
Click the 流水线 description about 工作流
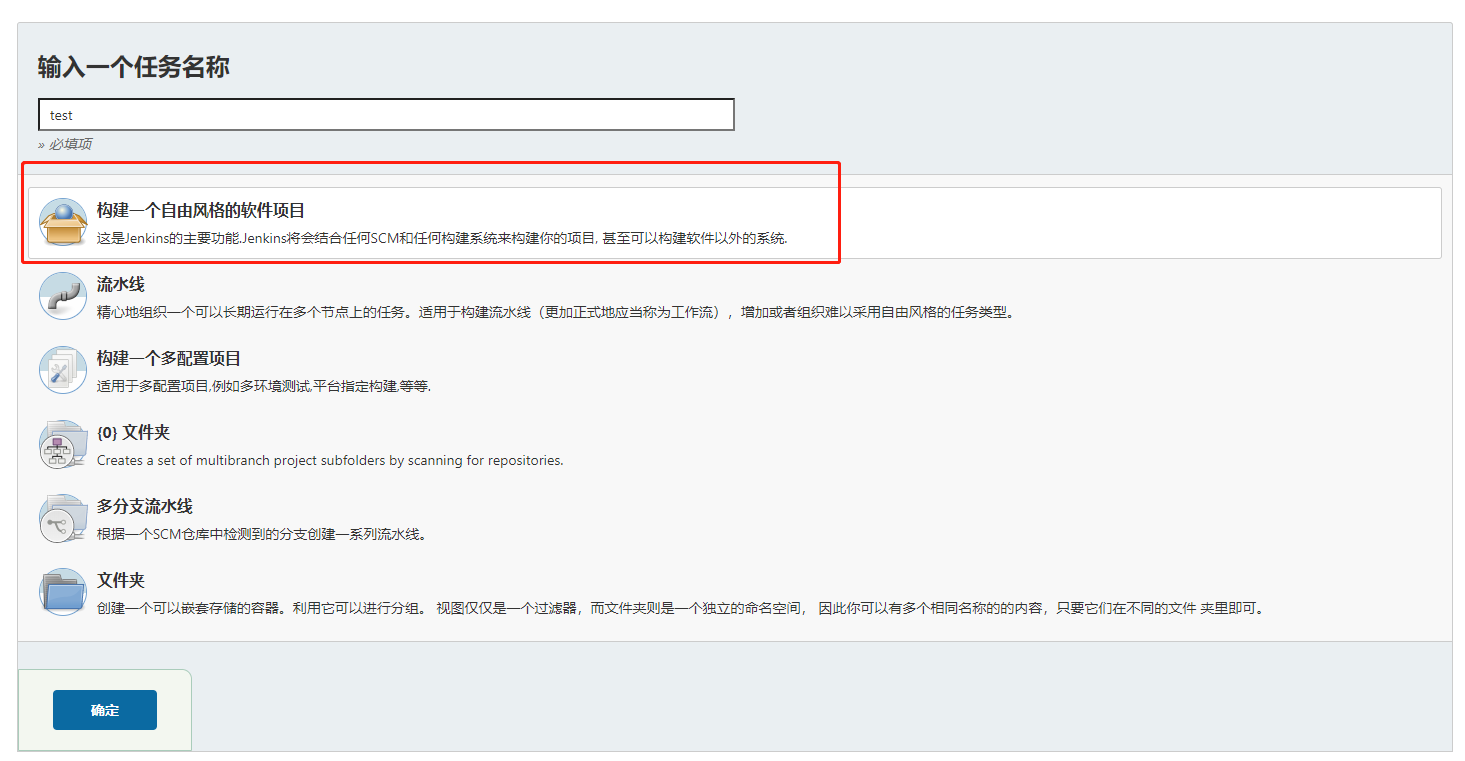click(x=557, y=312)
